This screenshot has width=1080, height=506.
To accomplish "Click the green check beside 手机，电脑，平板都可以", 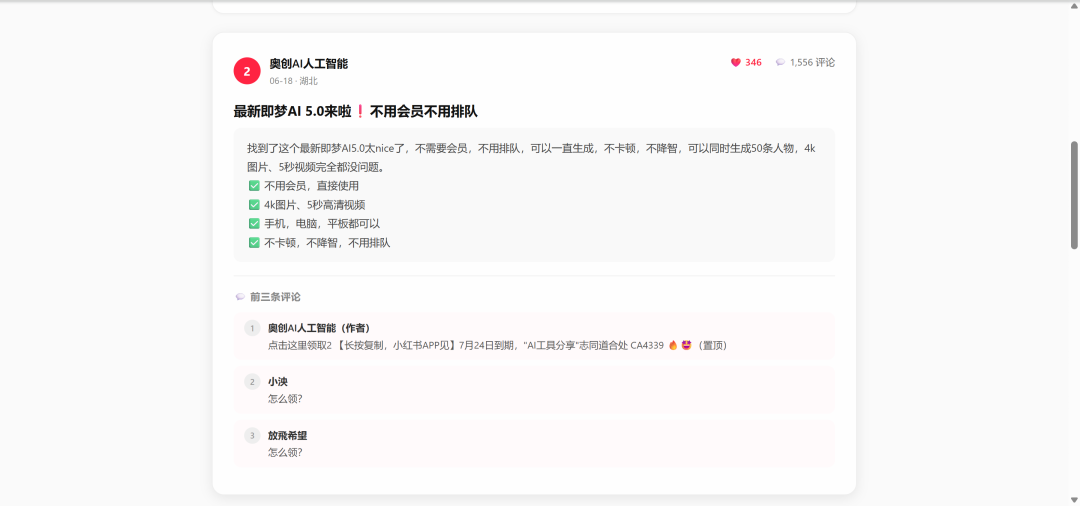I will [x=253, y=224].
